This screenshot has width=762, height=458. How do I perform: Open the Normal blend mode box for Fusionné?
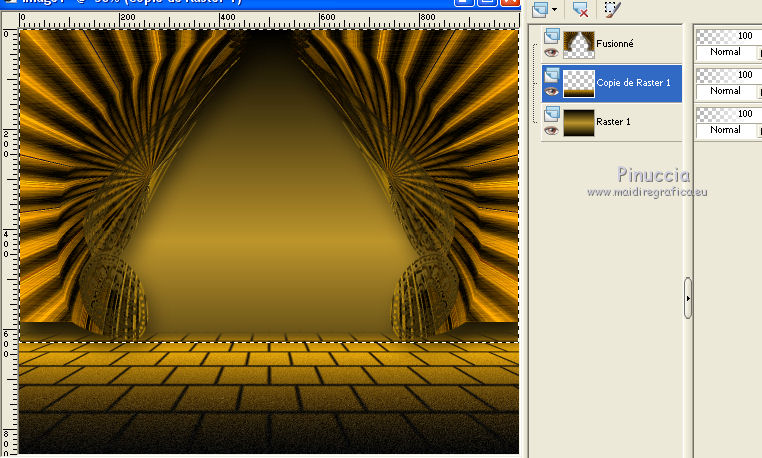coord(727,52)
